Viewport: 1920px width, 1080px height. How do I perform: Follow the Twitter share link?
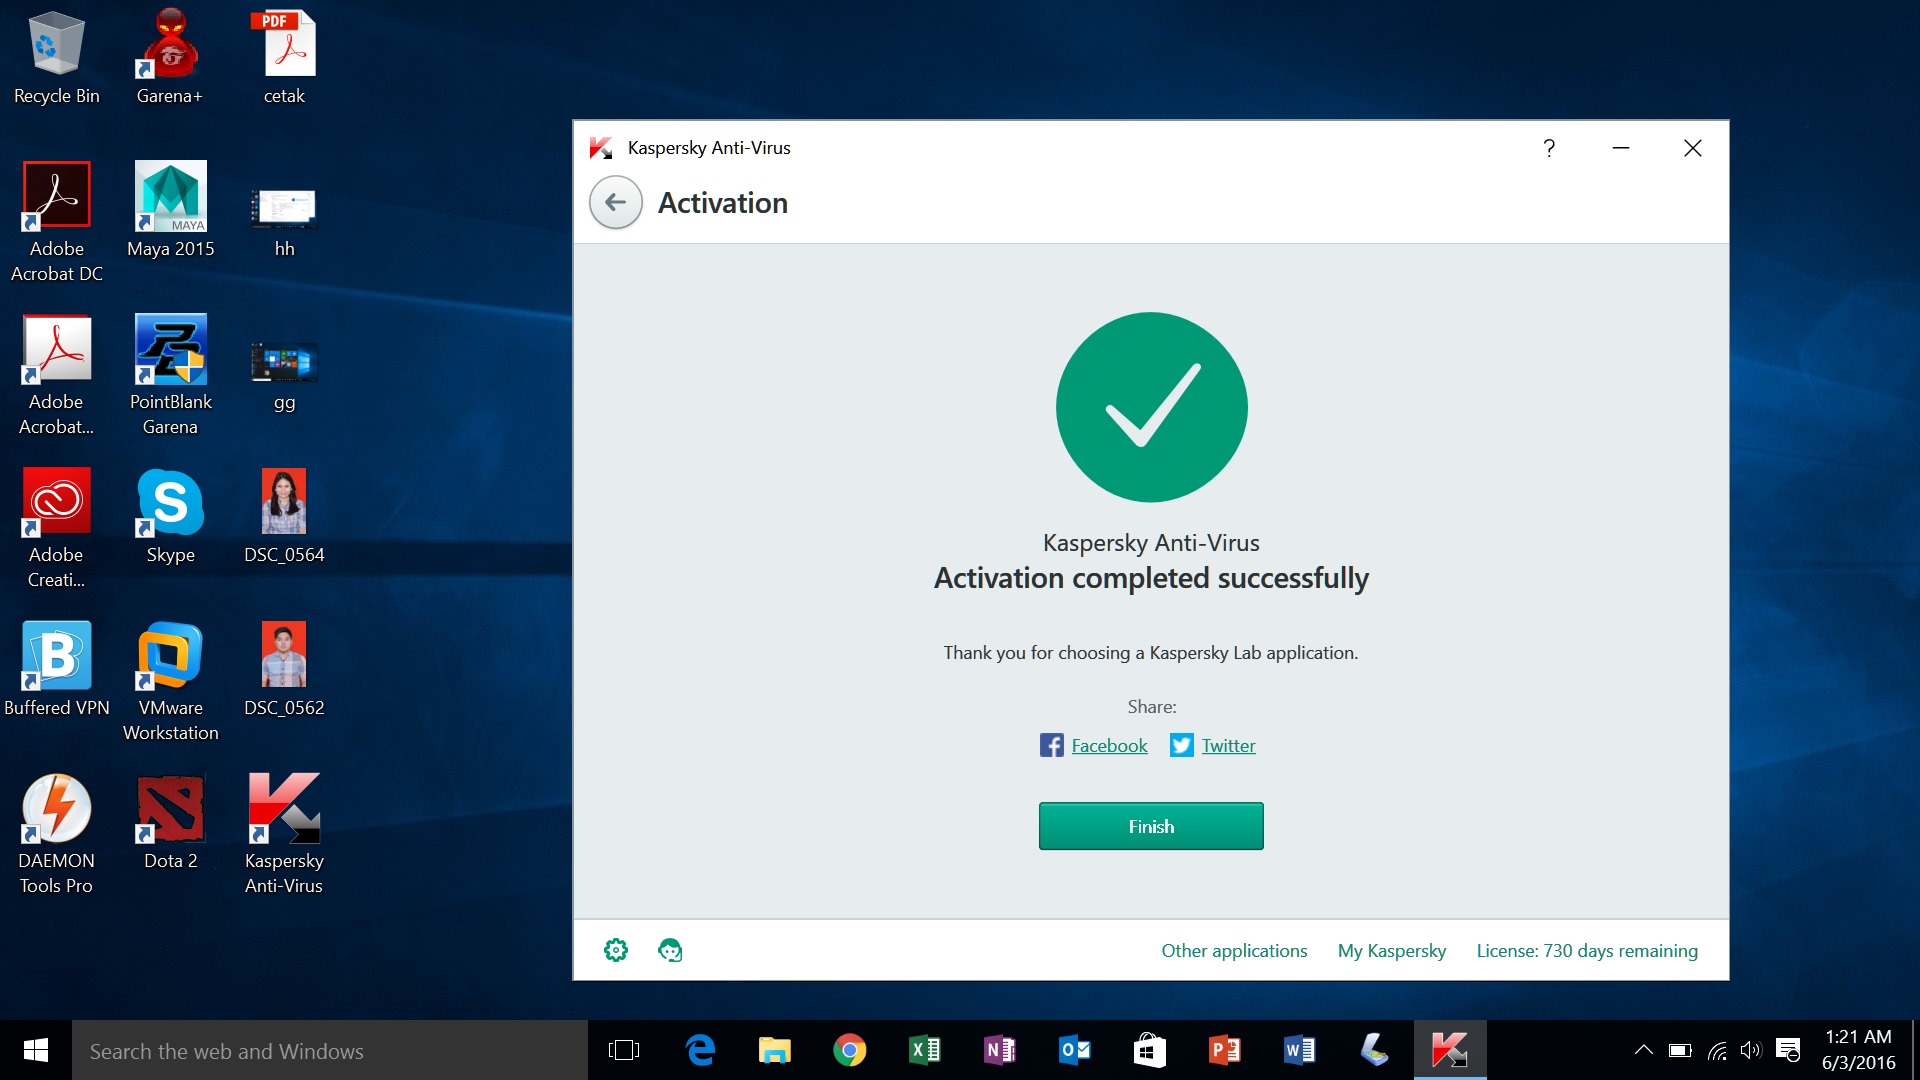coord(1228,746)
